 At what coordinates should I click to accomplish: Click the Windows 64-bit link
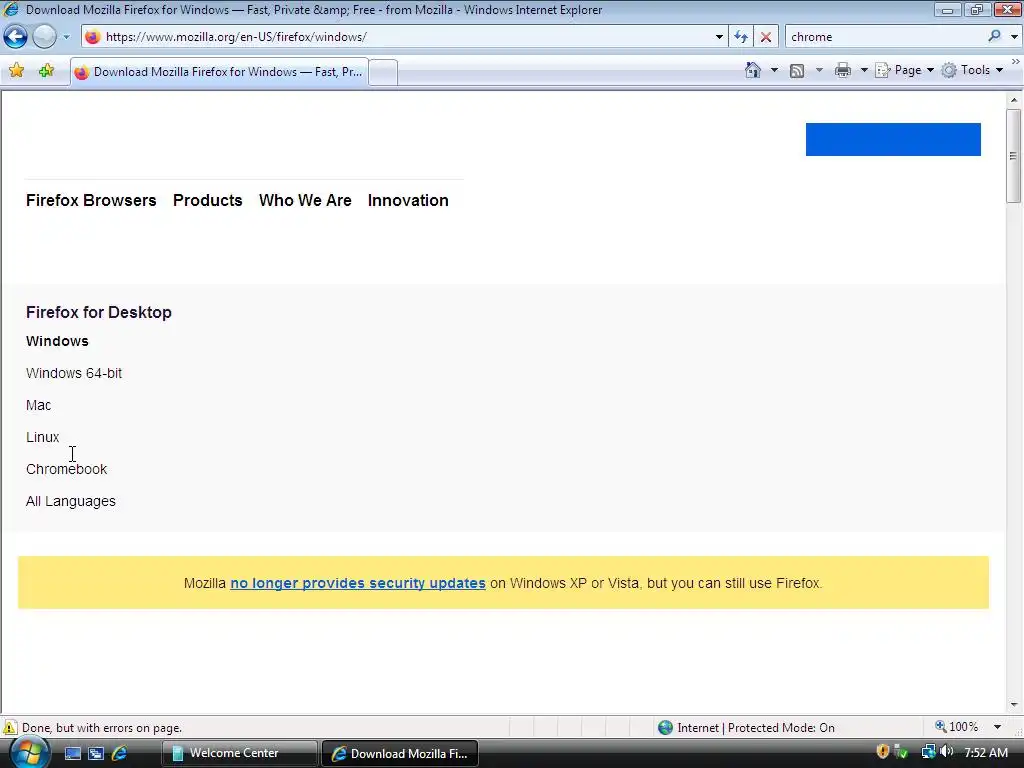(x=74, y=373)
